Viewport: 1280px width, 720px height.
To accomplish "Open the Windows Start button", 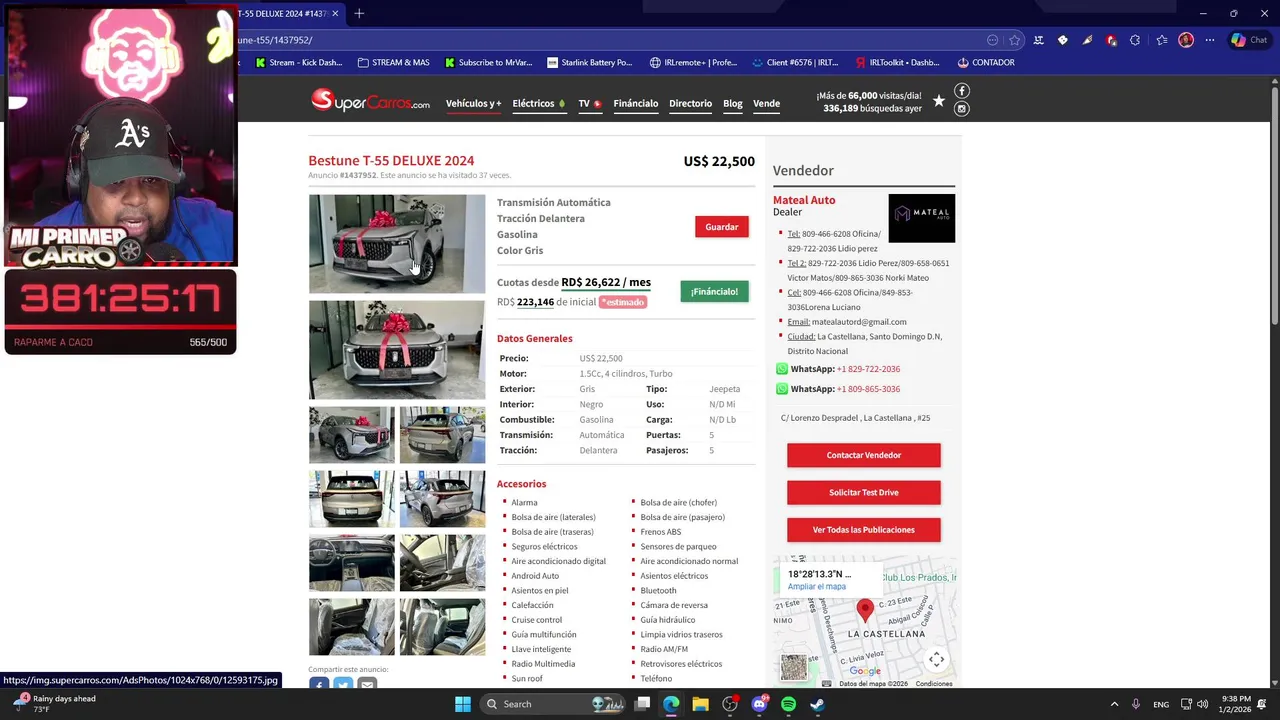I will (463, 704).
